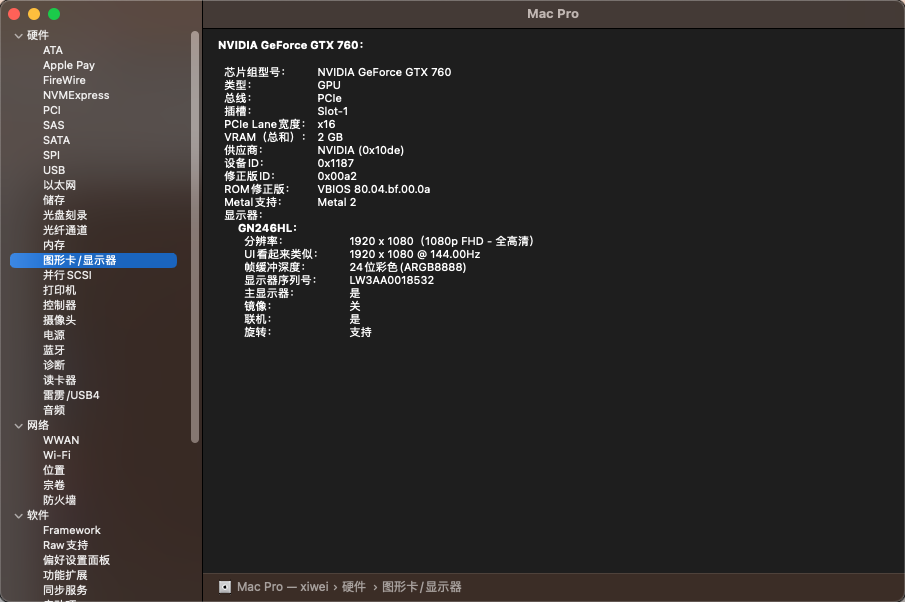Click Mac Pro — xiwei in path bar

(280, 587)
